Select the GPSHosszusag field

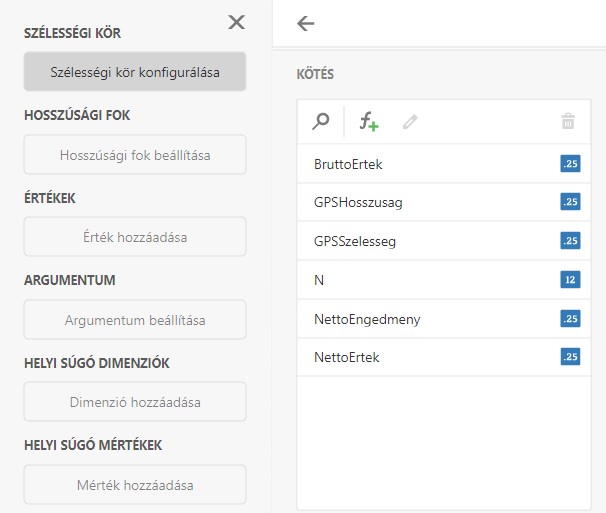click(x=358, y=202)
